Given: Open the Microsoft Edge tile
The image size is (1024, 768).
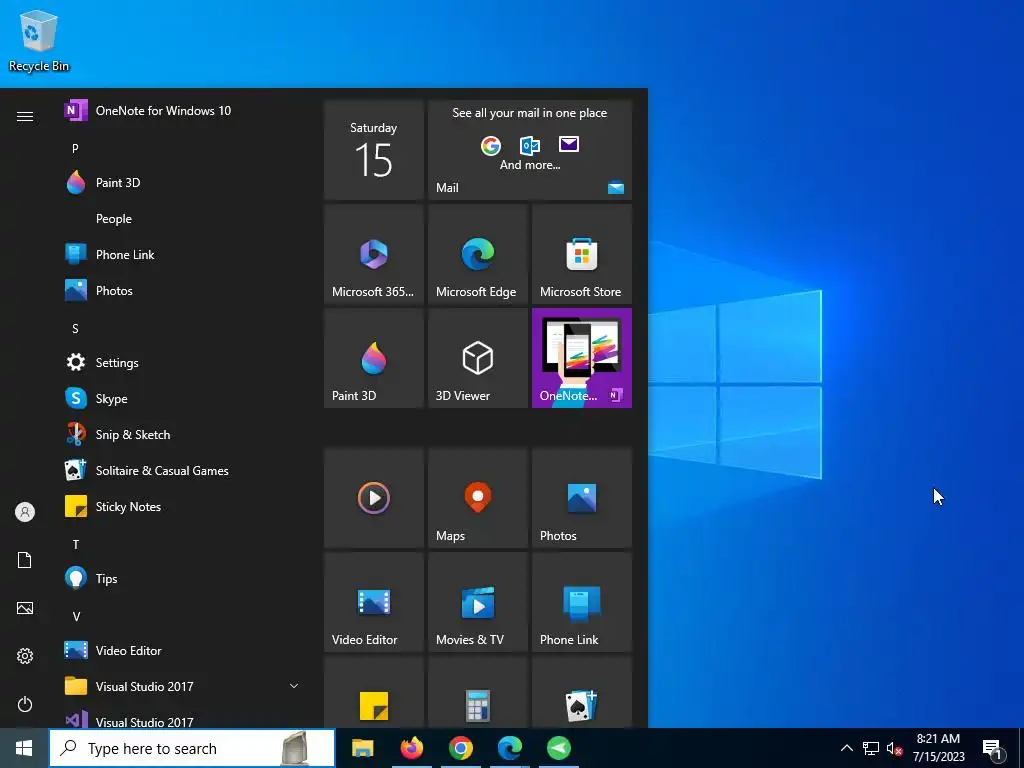Looking at the screenshot, I should point(478,254).
